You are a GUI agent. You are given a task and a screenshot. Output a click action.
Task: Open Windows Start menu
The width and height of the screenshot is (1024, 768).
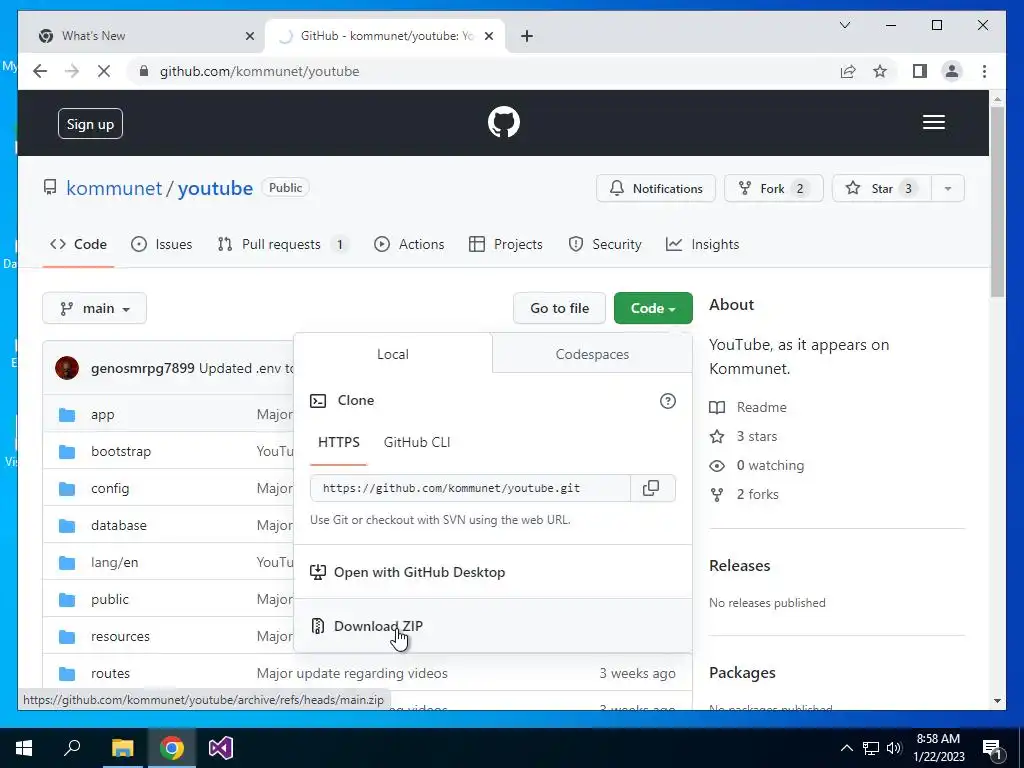pyautogui.click(x=24, y=748)
